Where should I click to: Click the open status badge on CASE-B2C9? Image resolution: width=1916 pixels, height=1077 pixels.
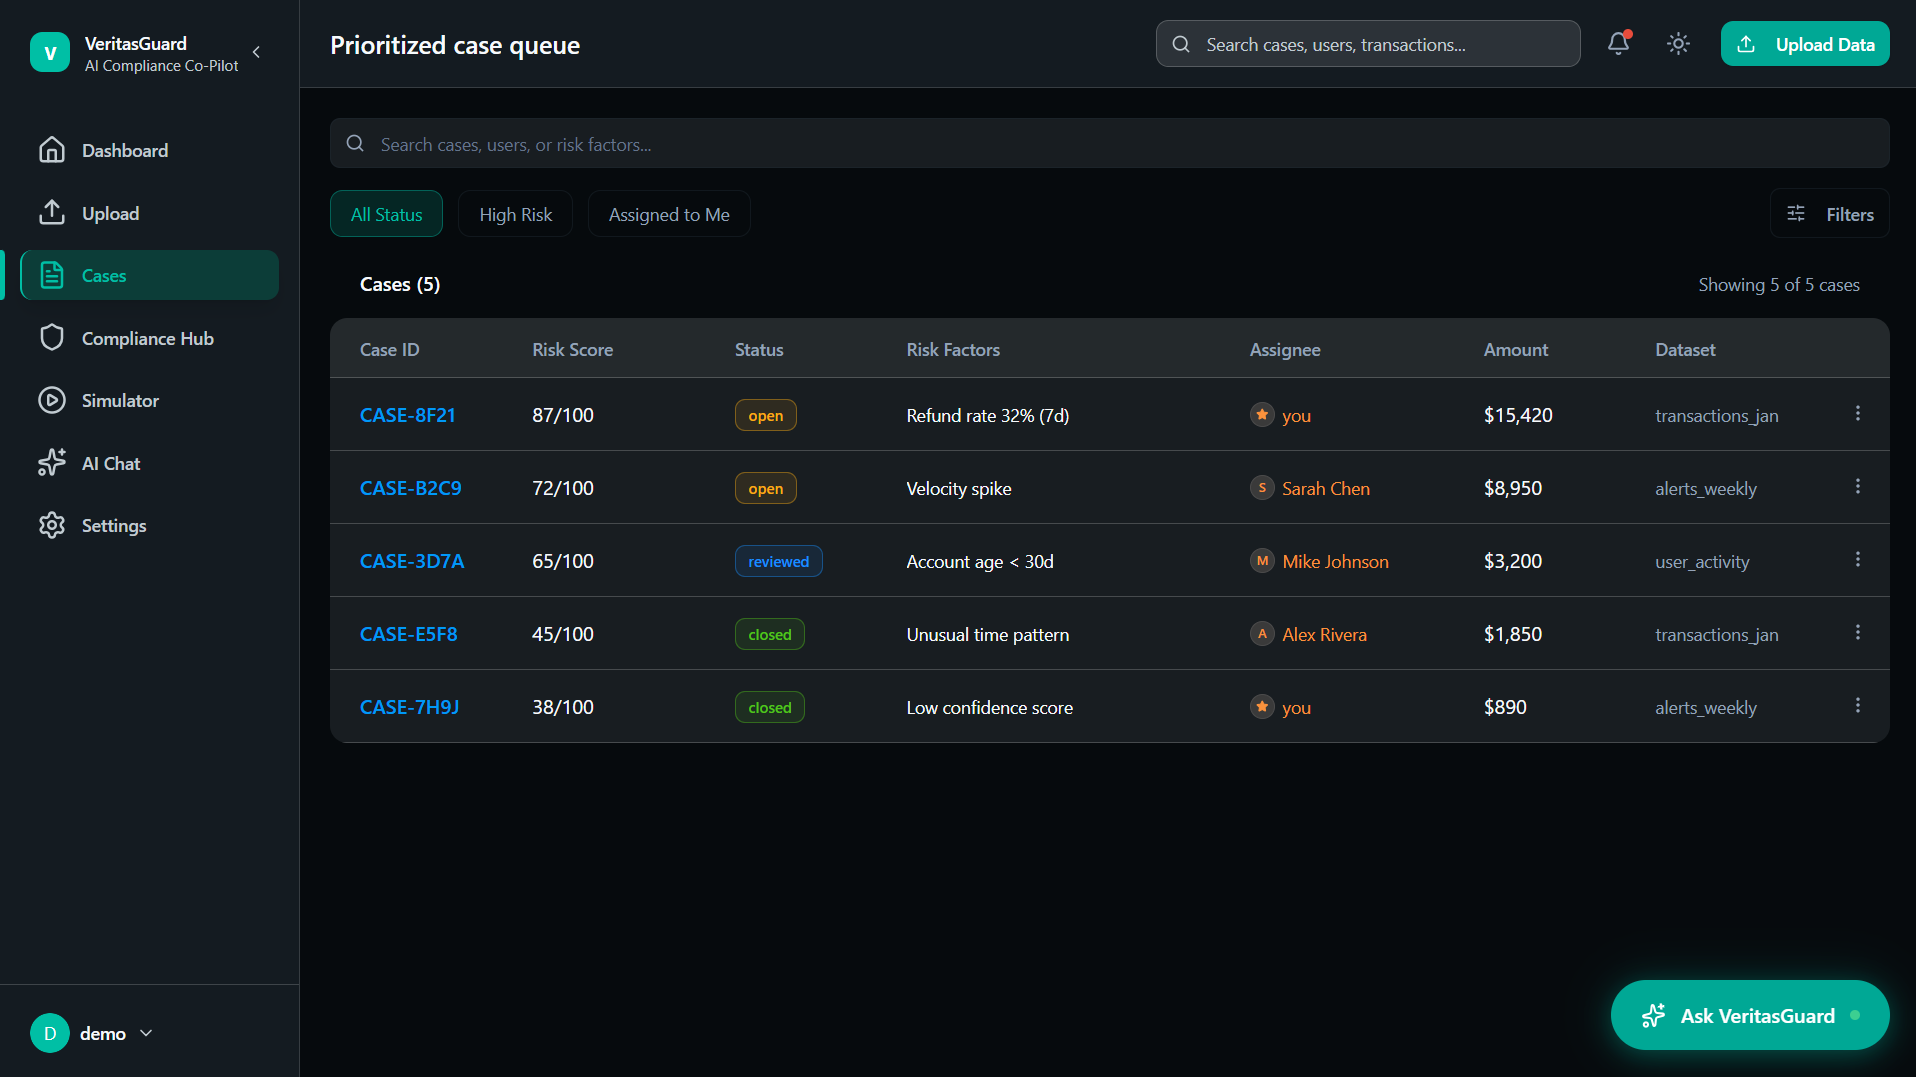[x=766, y=488]
